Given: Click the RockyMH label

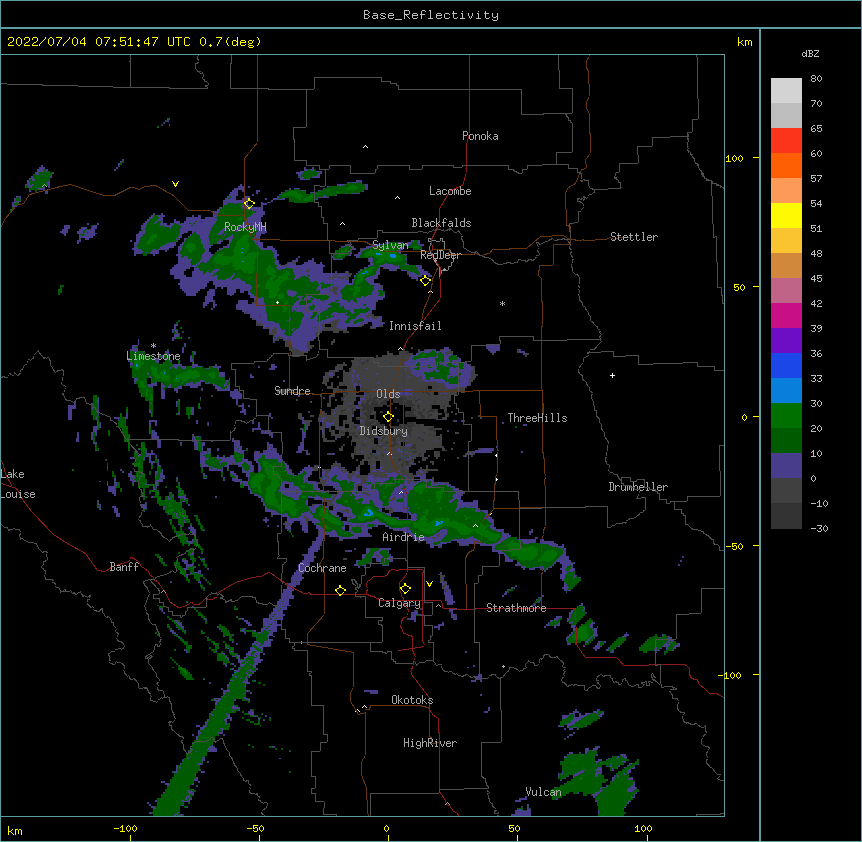Looking at the screenshot, I should tap(245, 227).
